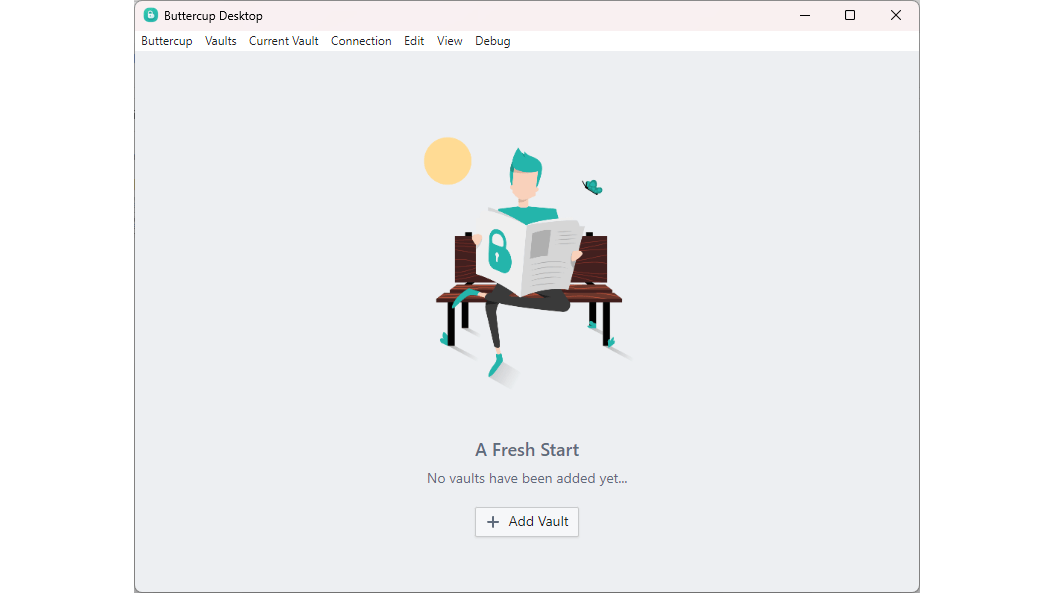Maximize the Buttercup Desktop window

click(850, 15)
